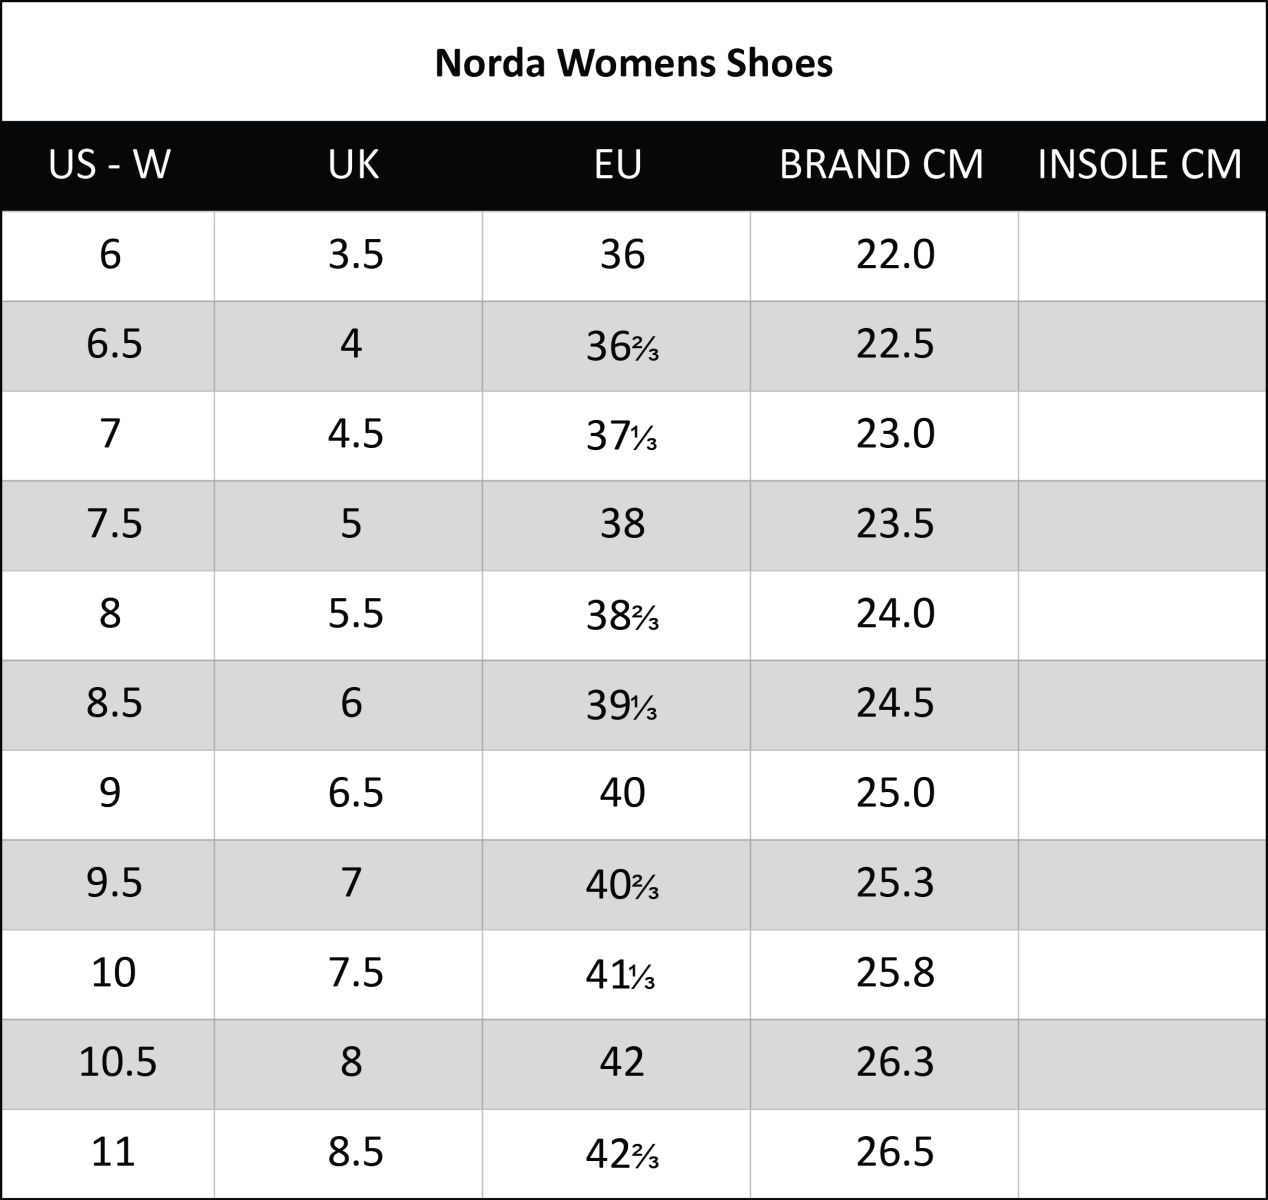Click brand CM value 25.3
Viewport: 1268px width, 1200px height.
click(895, 884)
